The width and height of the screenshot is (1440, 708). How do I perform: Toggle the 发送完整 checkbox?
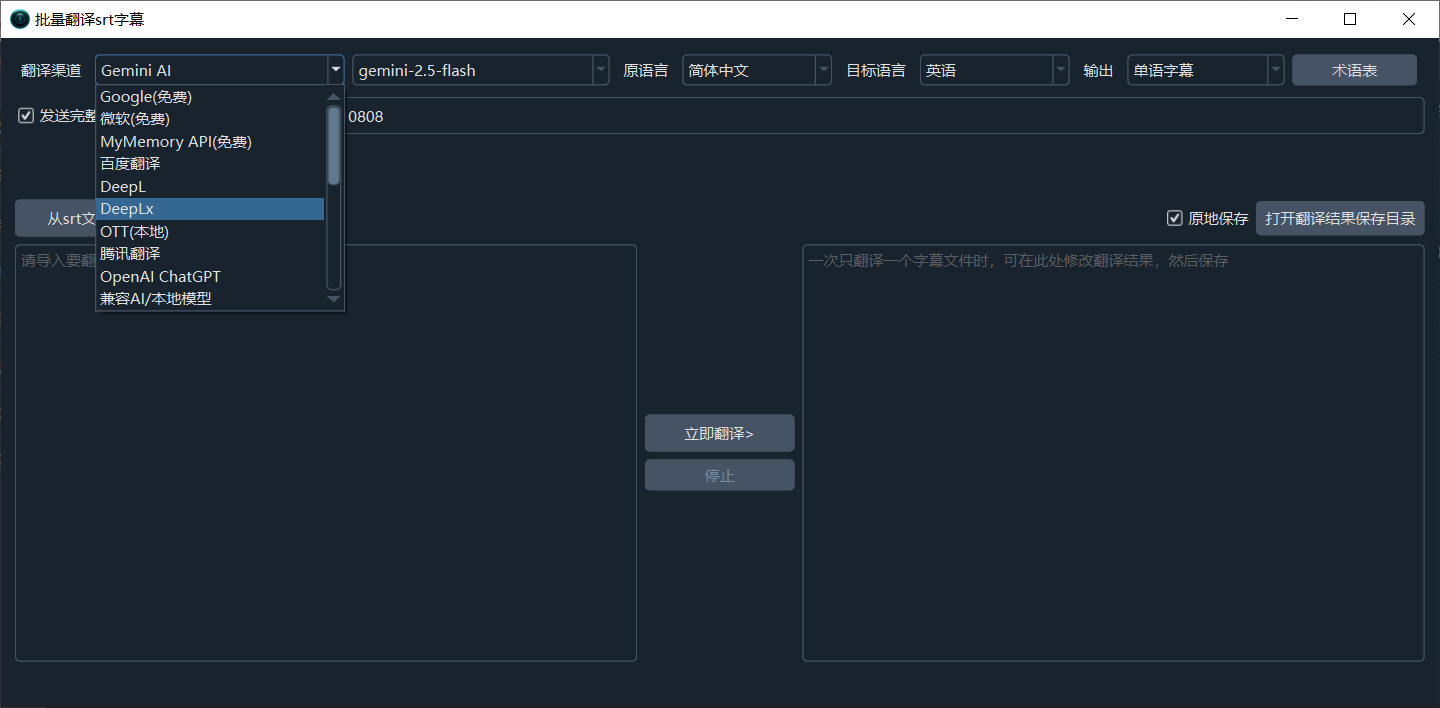pyautogui.click(x=26, y=116)
